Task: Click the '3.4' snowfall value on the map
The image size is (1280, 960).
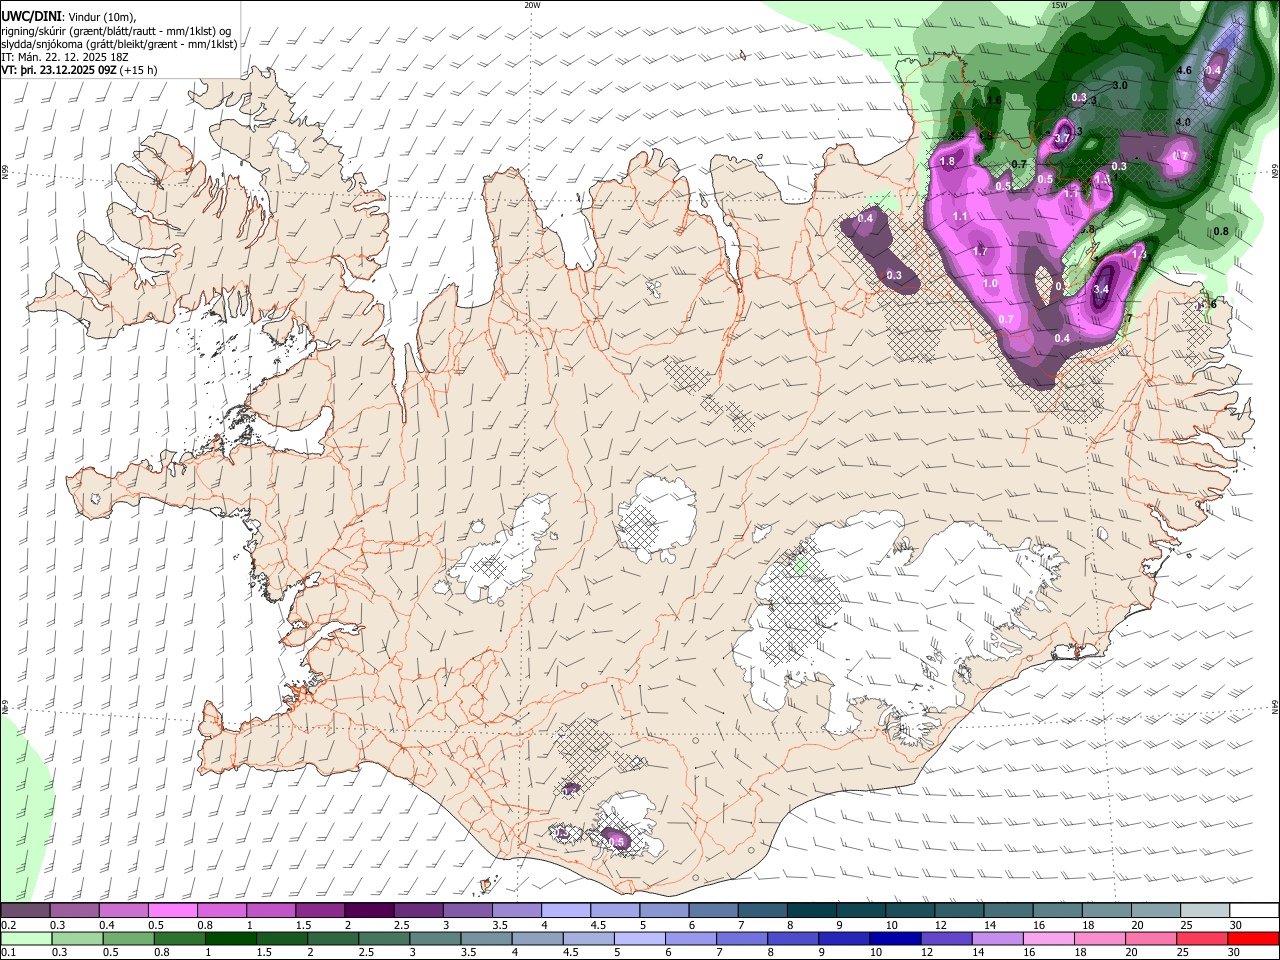Action: [x=1101, y=290]
